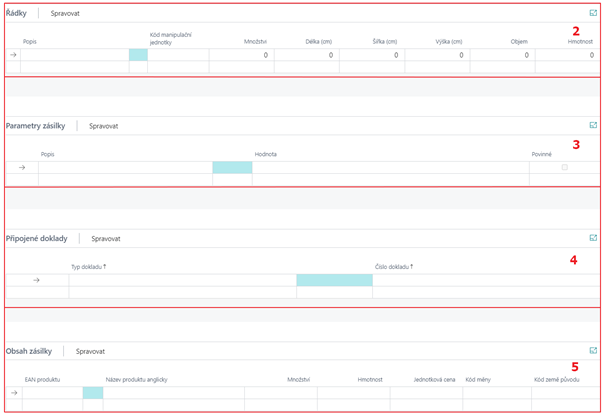Click the Hodnota field in Parametry zásilky
The image size is (605, 413).
coord(390,168)
